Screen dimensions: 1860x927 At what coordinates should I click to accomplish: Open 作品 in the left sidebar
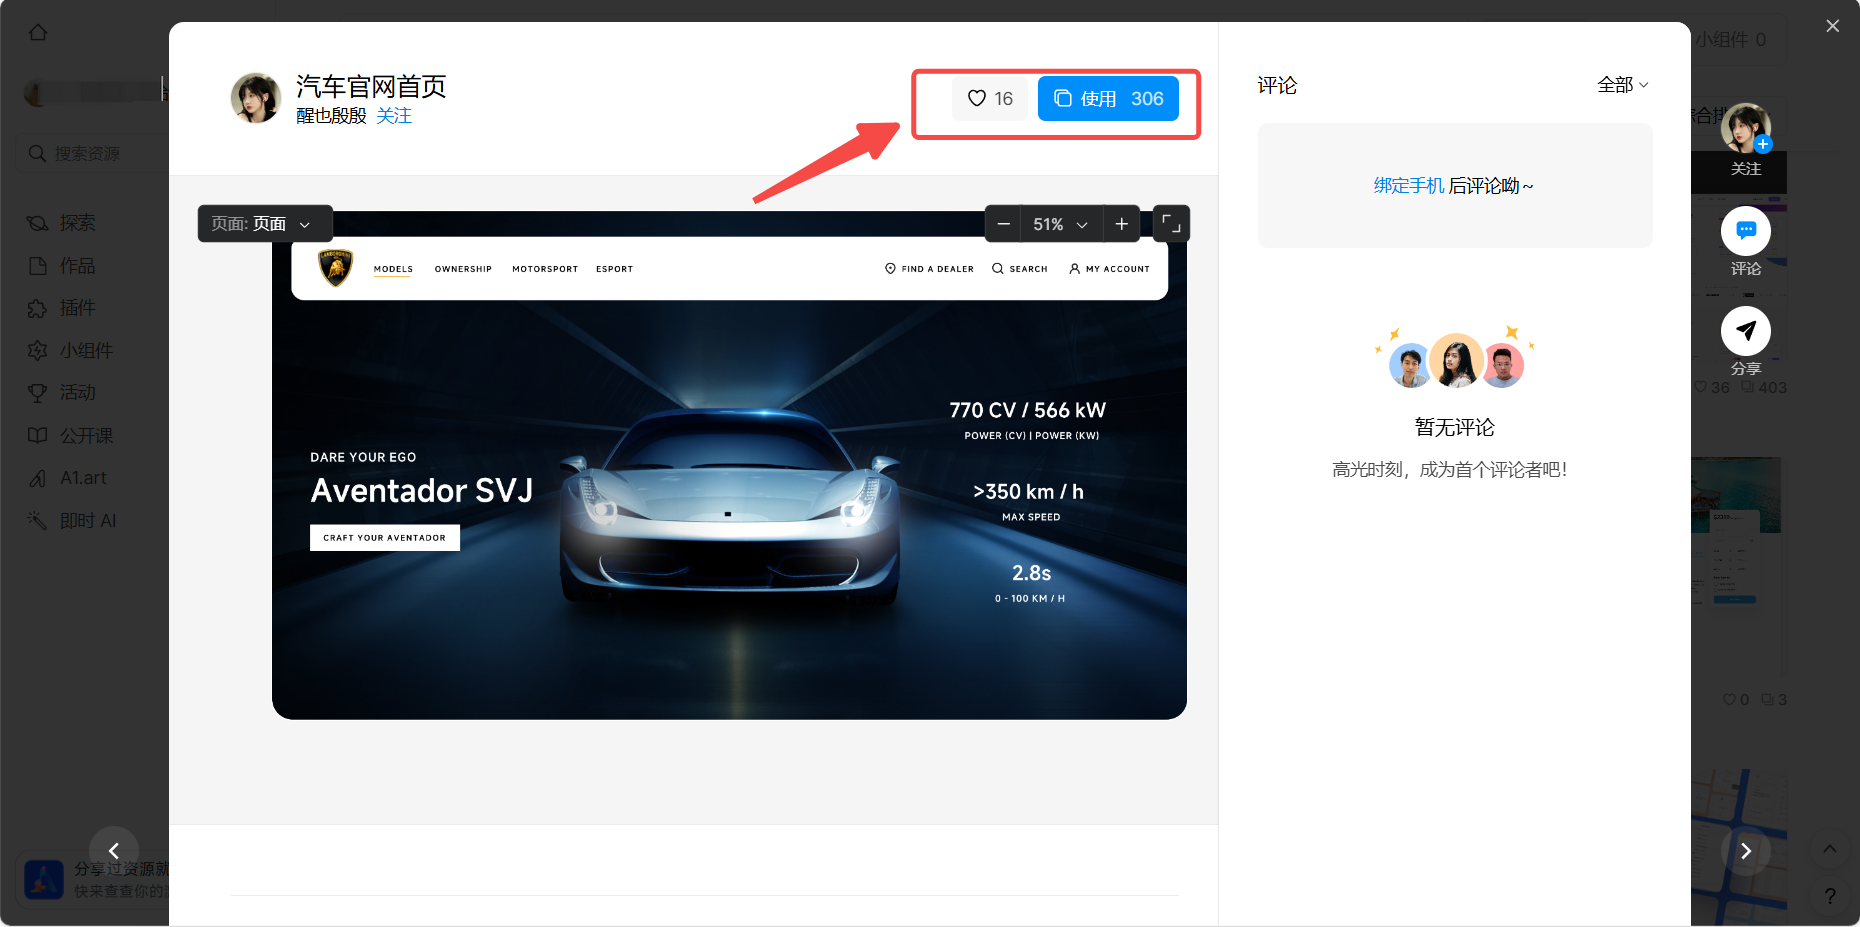point(62,266)
